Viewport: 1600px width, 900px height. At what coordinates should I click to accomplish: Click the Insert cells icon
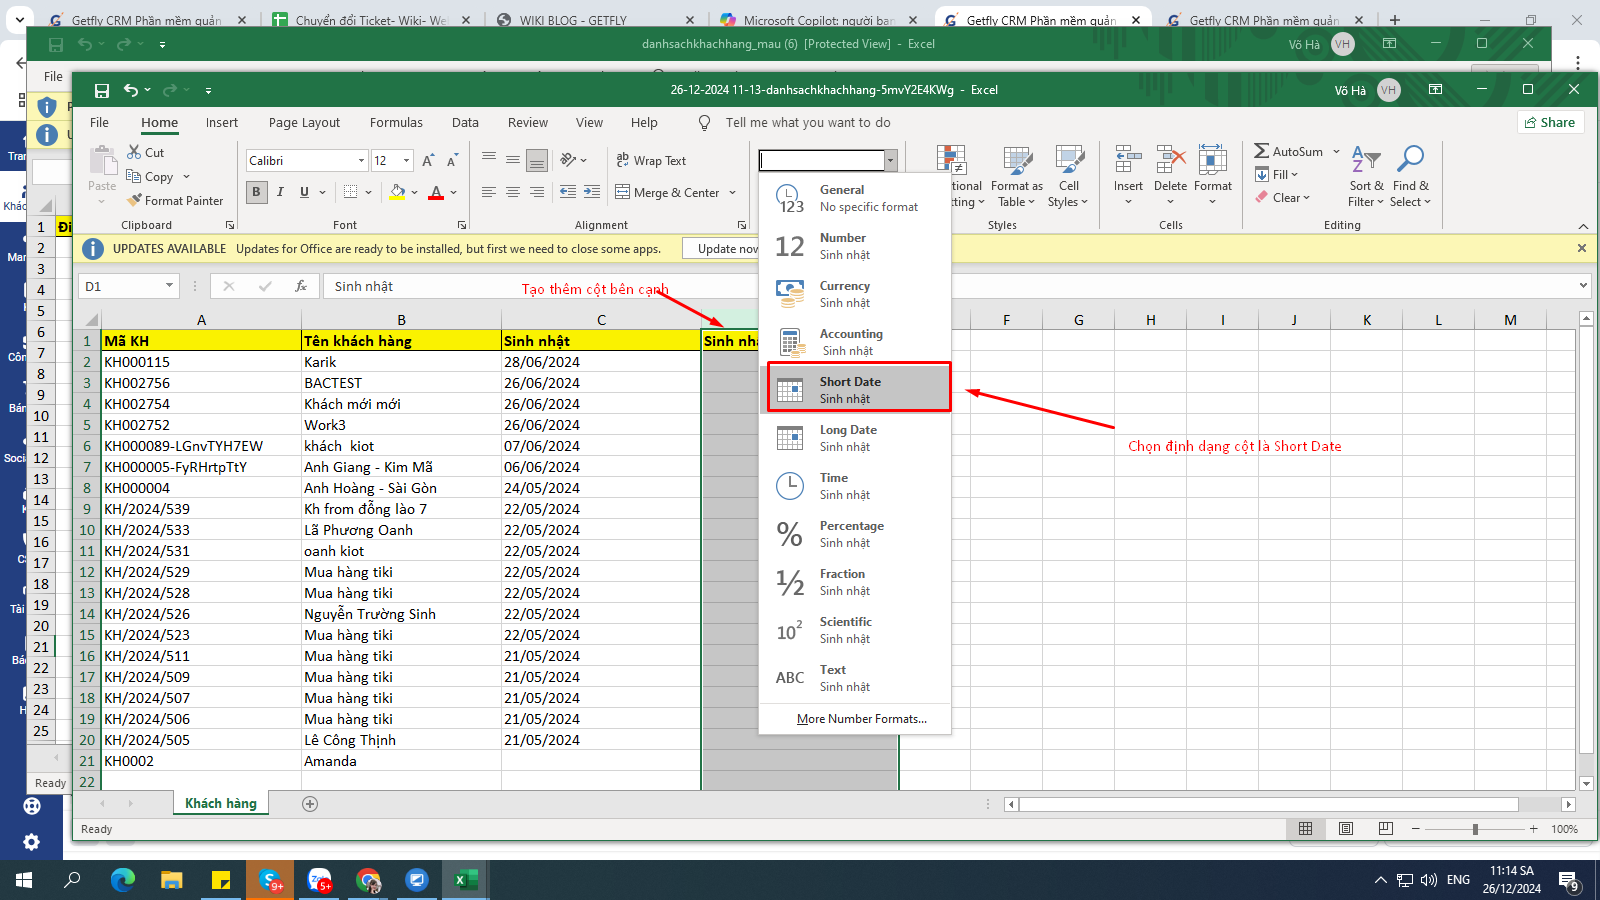click(x=1128, y=160)
